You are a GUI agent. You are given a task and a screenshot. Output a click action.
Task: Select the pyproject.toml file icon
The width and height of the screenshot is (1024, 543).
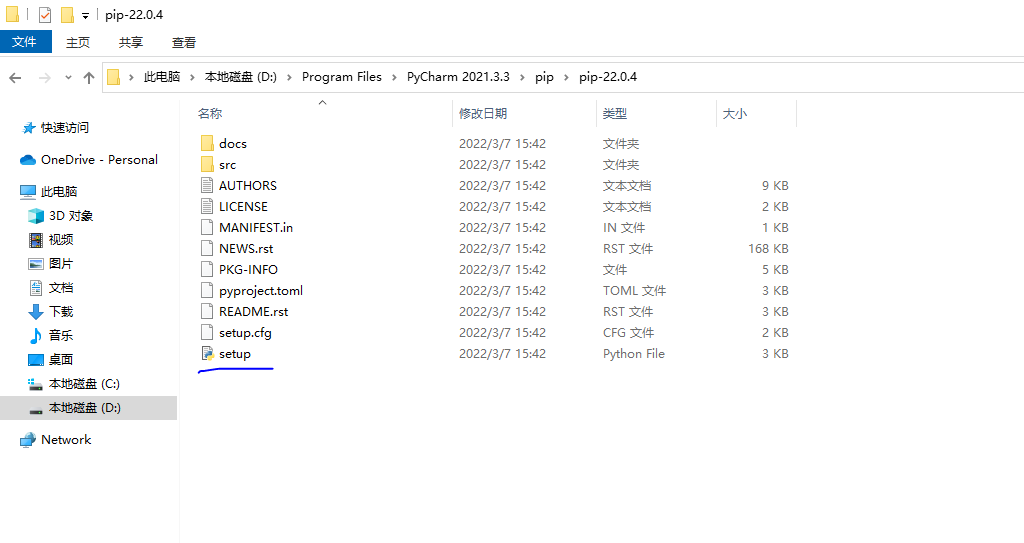207,290
